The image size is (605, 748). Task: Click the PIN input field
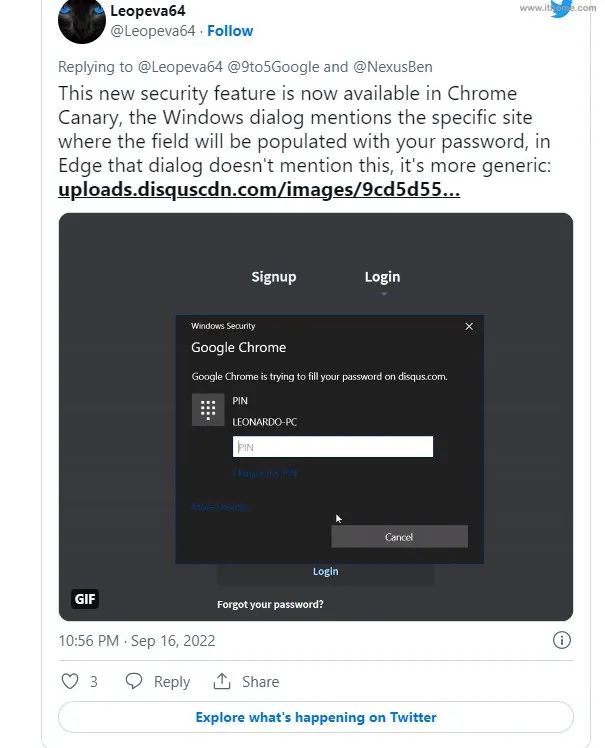333,447
